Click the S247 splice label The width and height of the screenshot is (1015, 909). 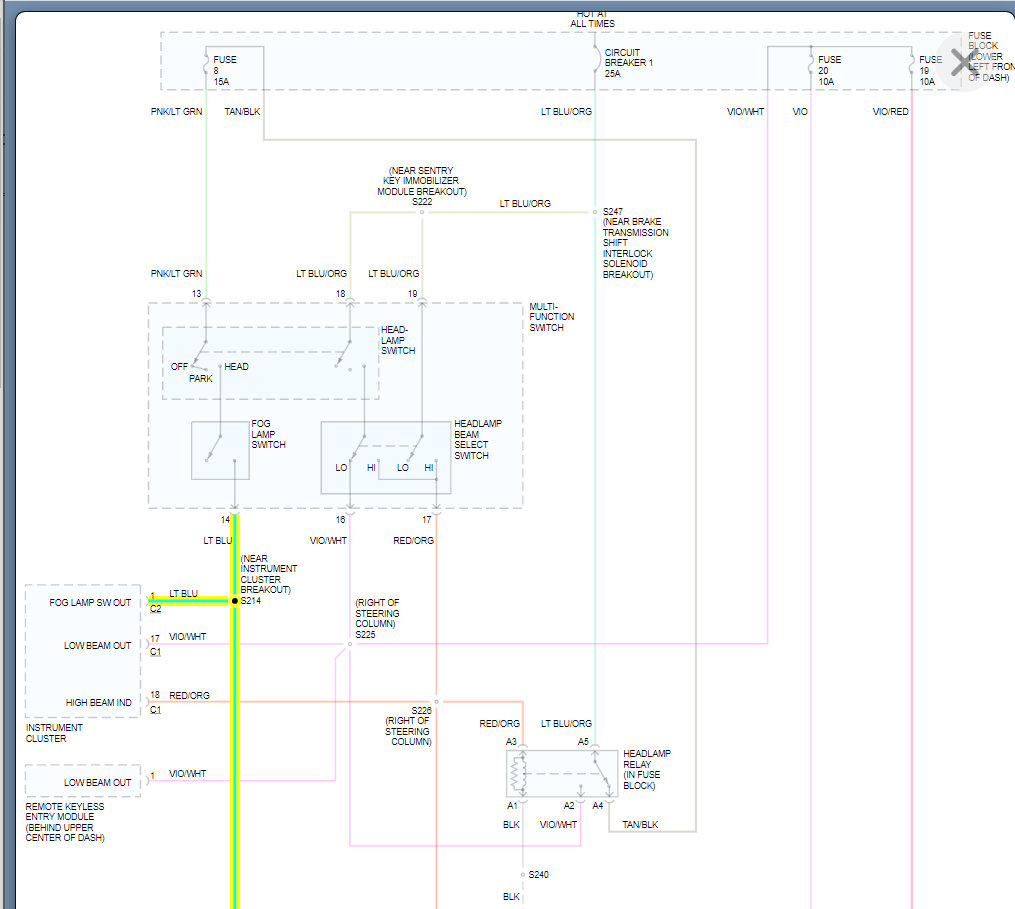tap(612, 212)
